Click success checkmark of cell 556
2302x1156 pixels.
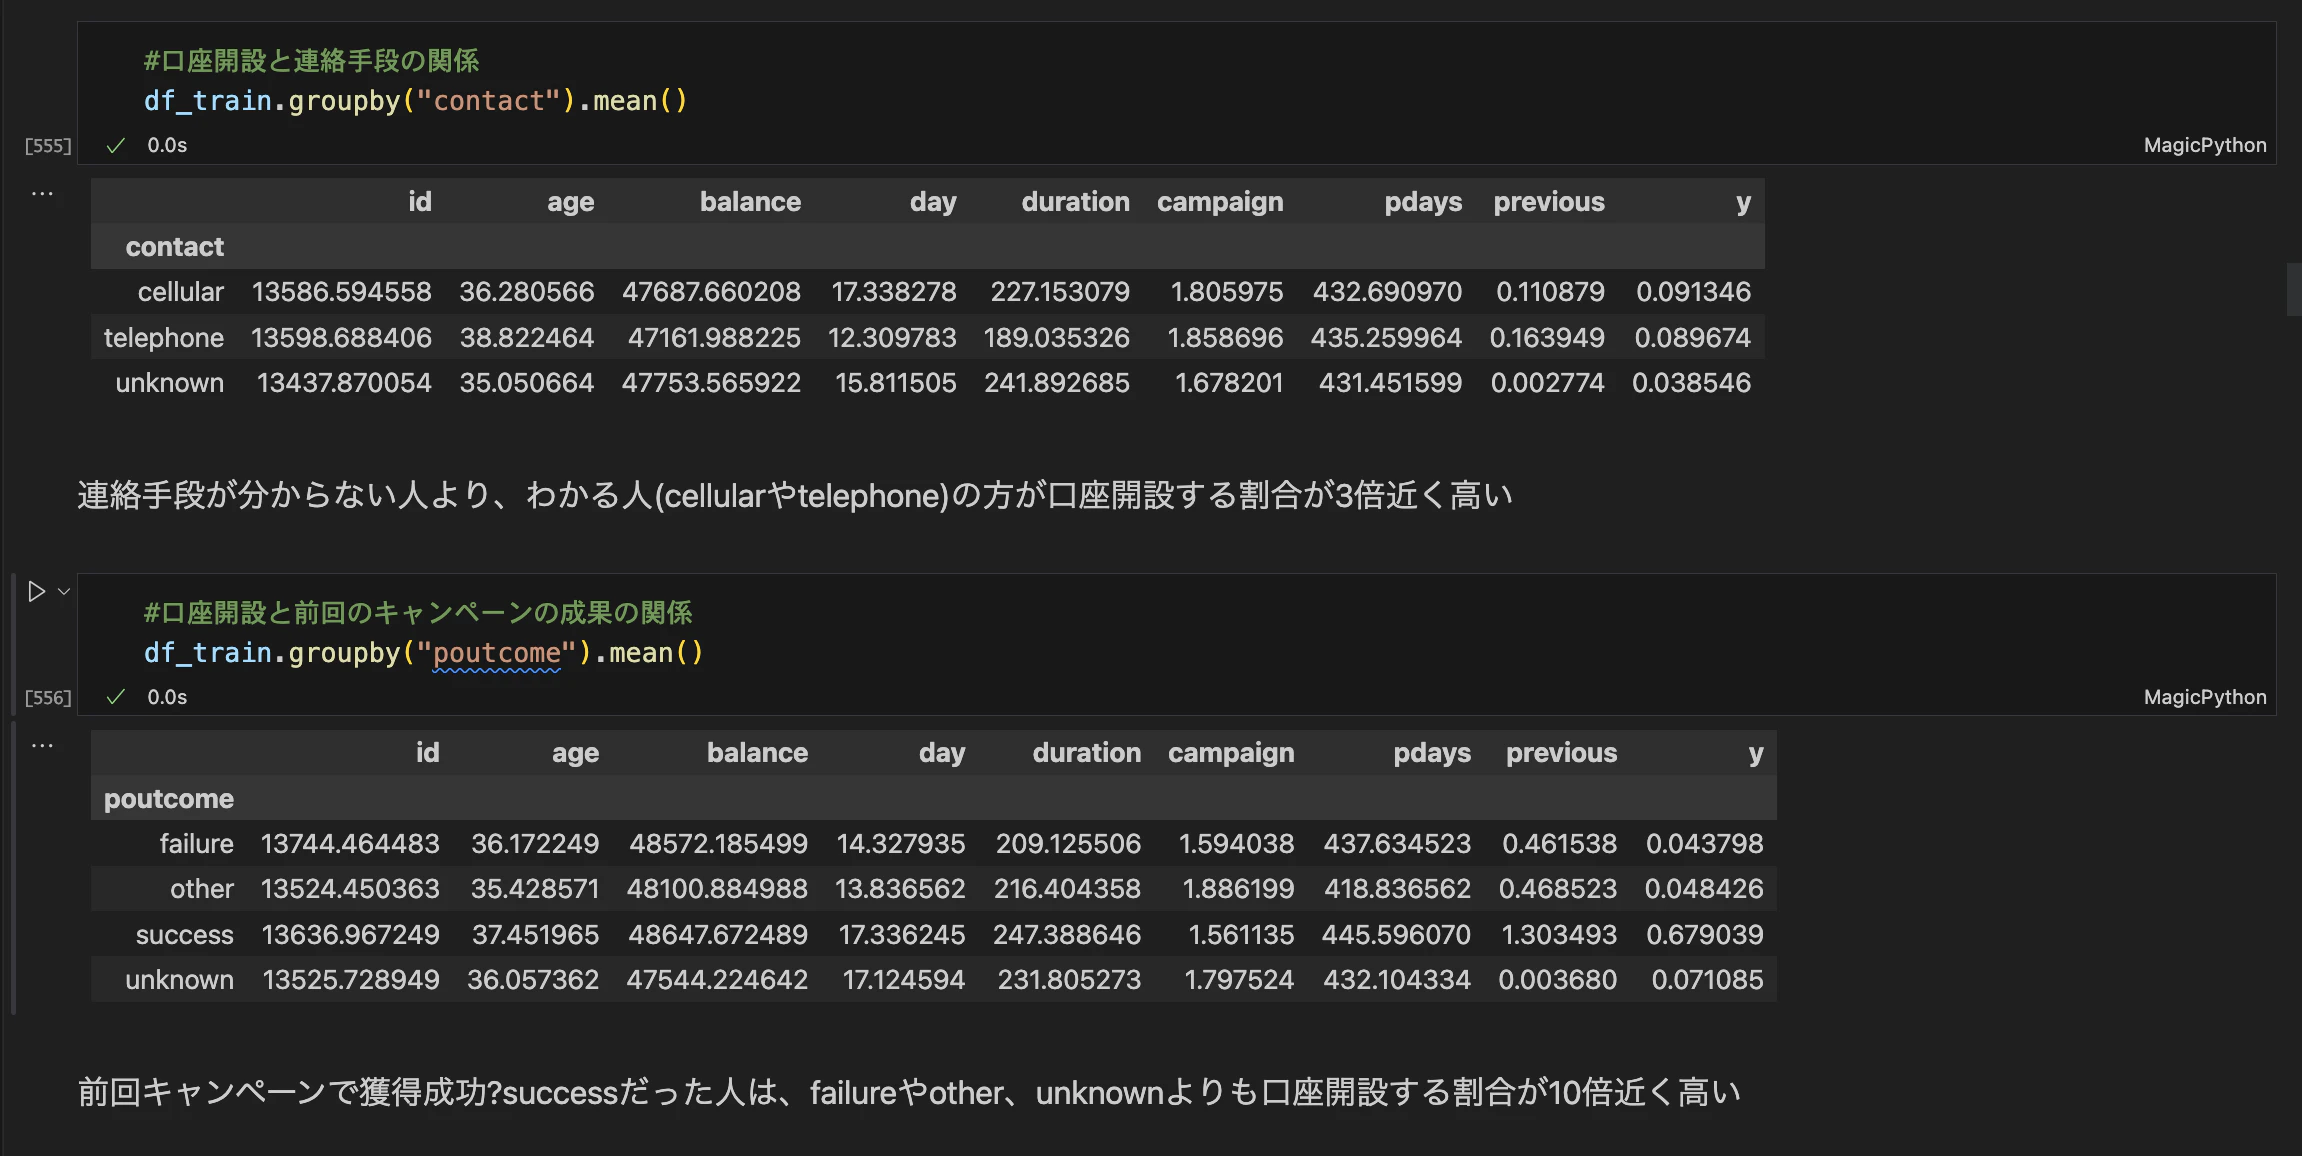coord(116,697)
